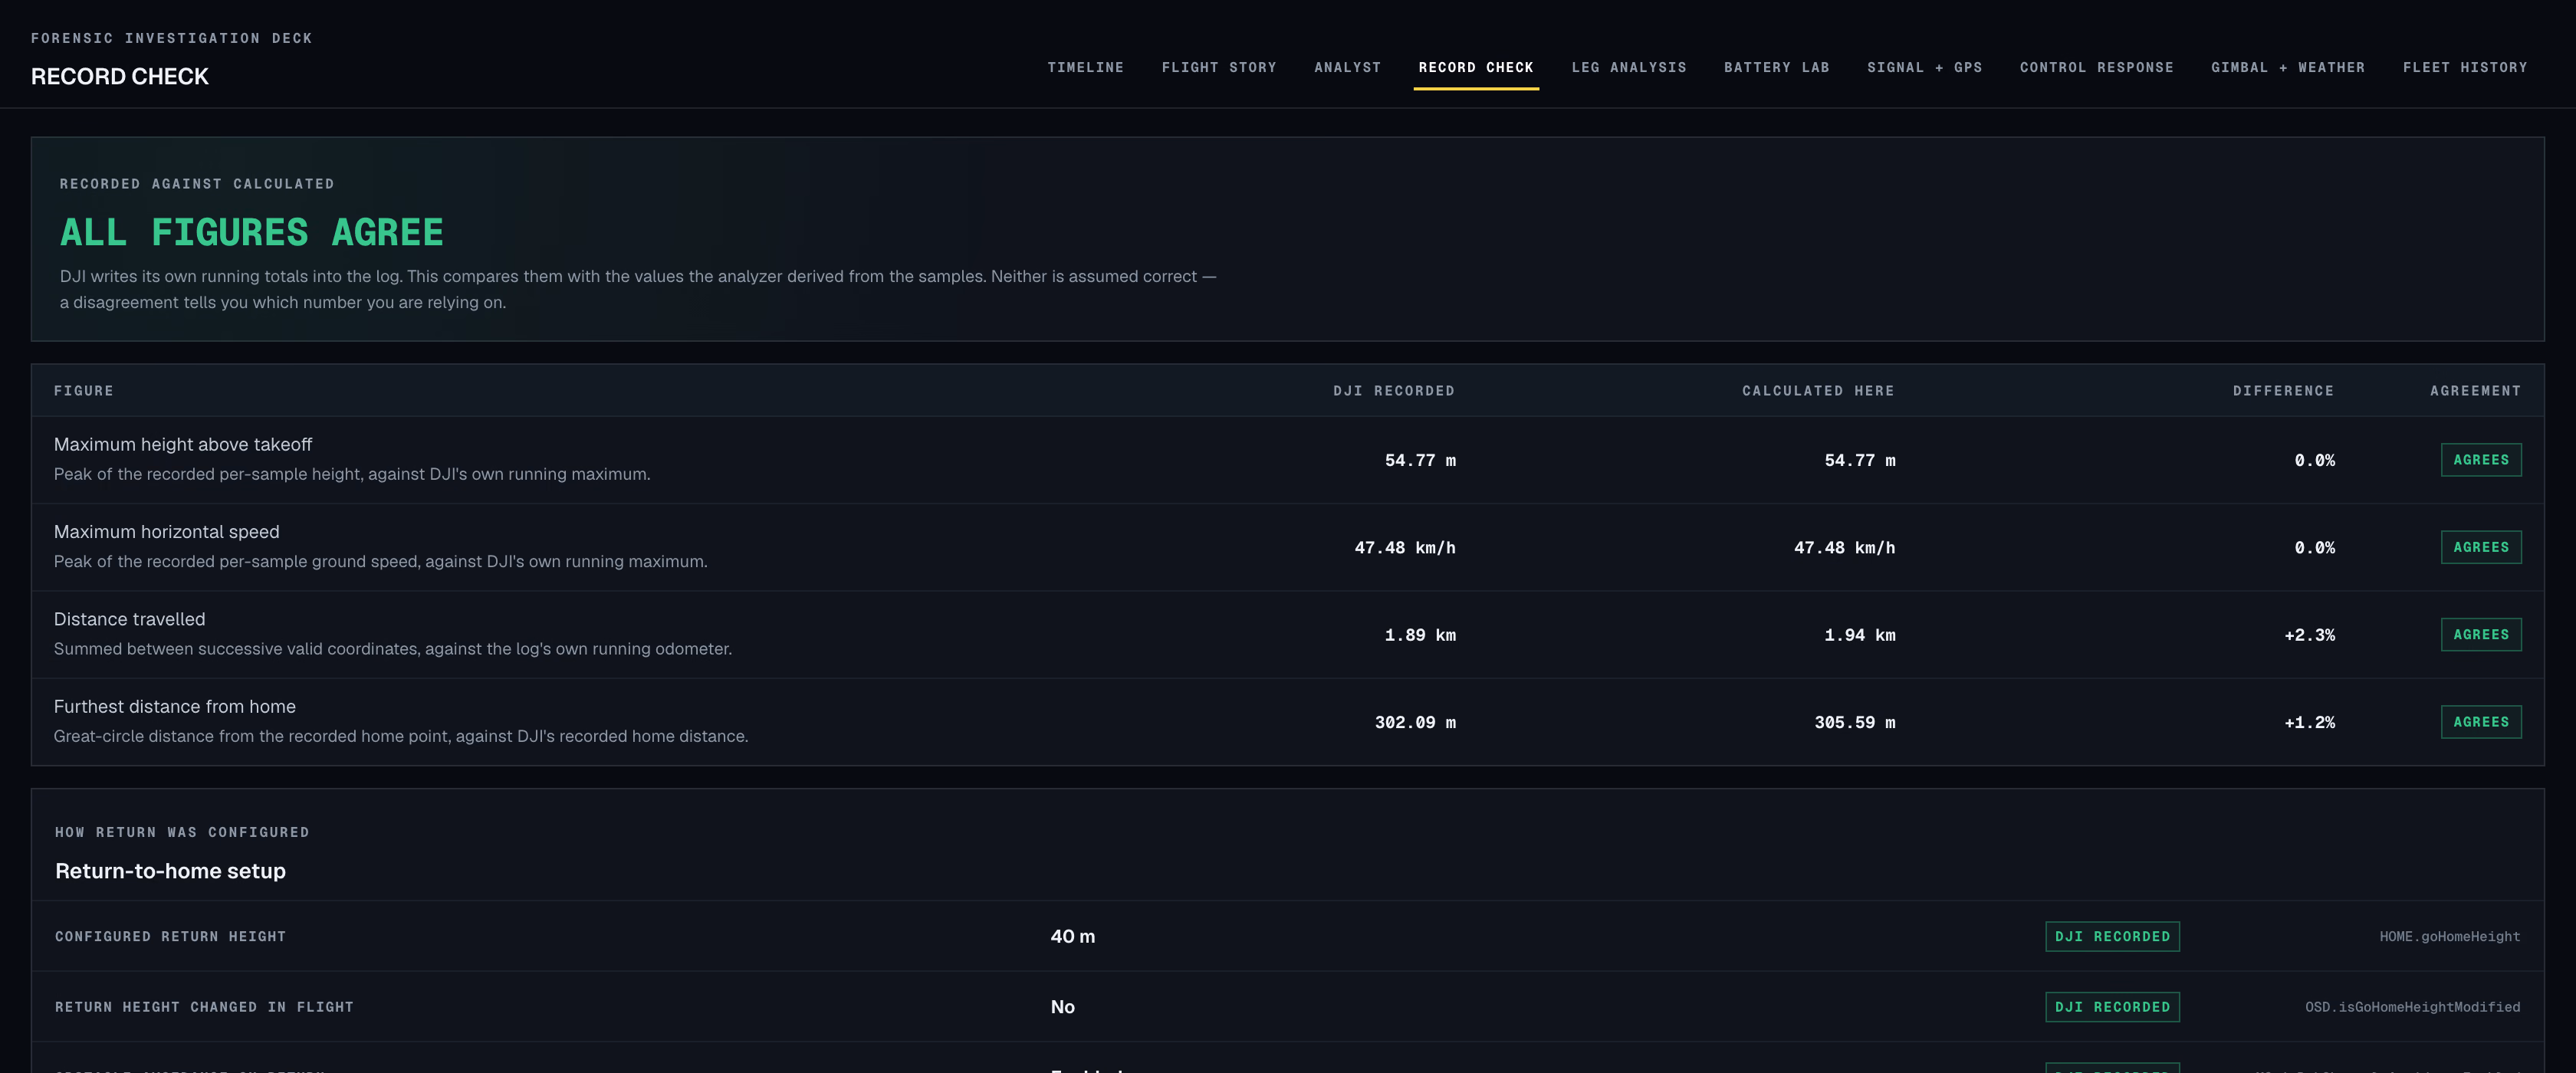Viewport: 2576px width, 1073px height.
Task: Click the calculated value '305.59 m'
Action: click(x=1855, y=722)
